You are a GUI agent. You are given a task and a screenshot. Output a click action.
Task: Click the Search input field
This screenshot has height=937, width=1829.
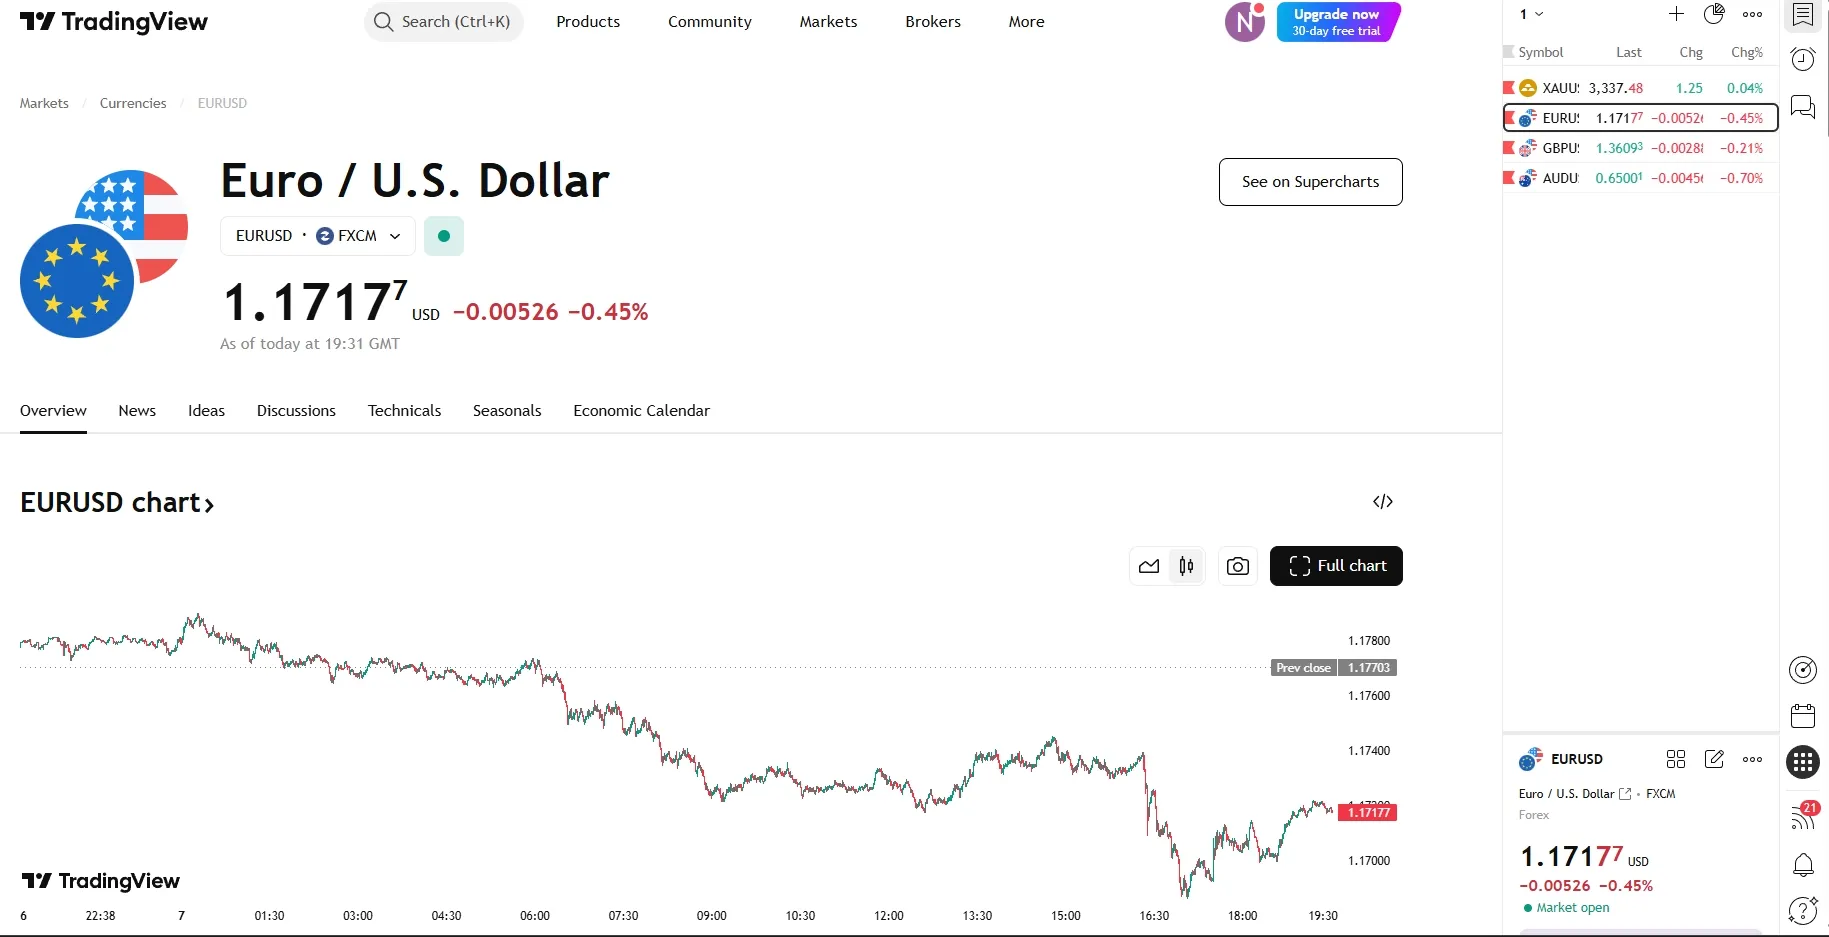tap(444, 22)
